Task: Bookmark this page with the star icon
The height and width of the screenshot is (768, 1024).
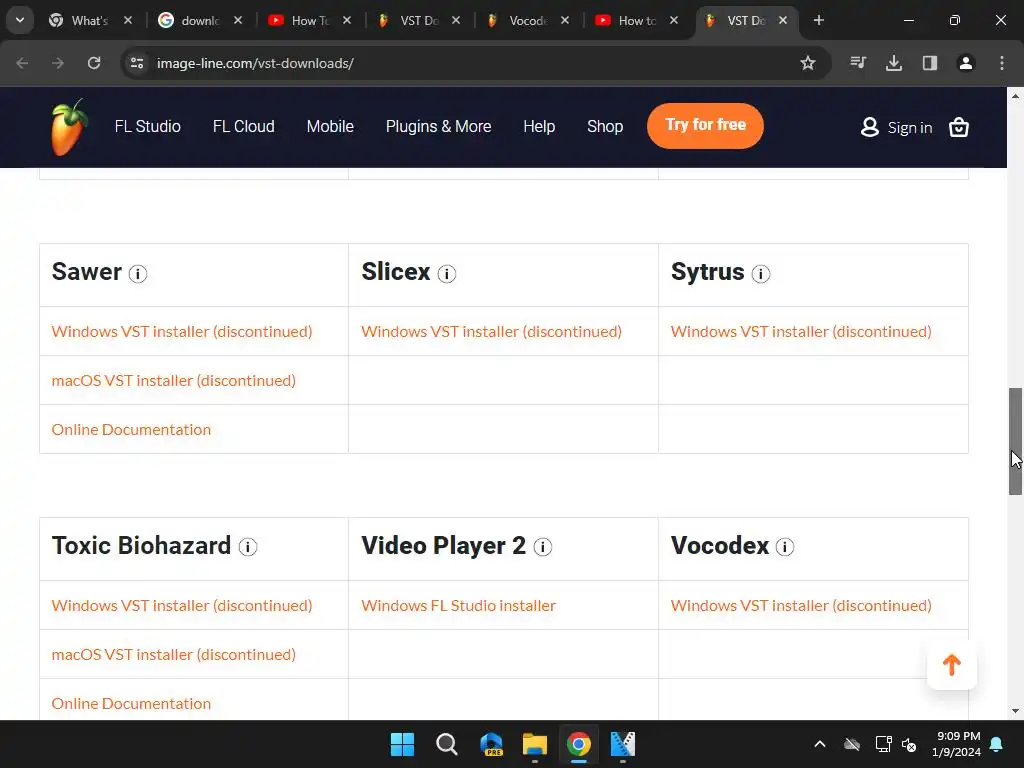Action: point(808,63)
